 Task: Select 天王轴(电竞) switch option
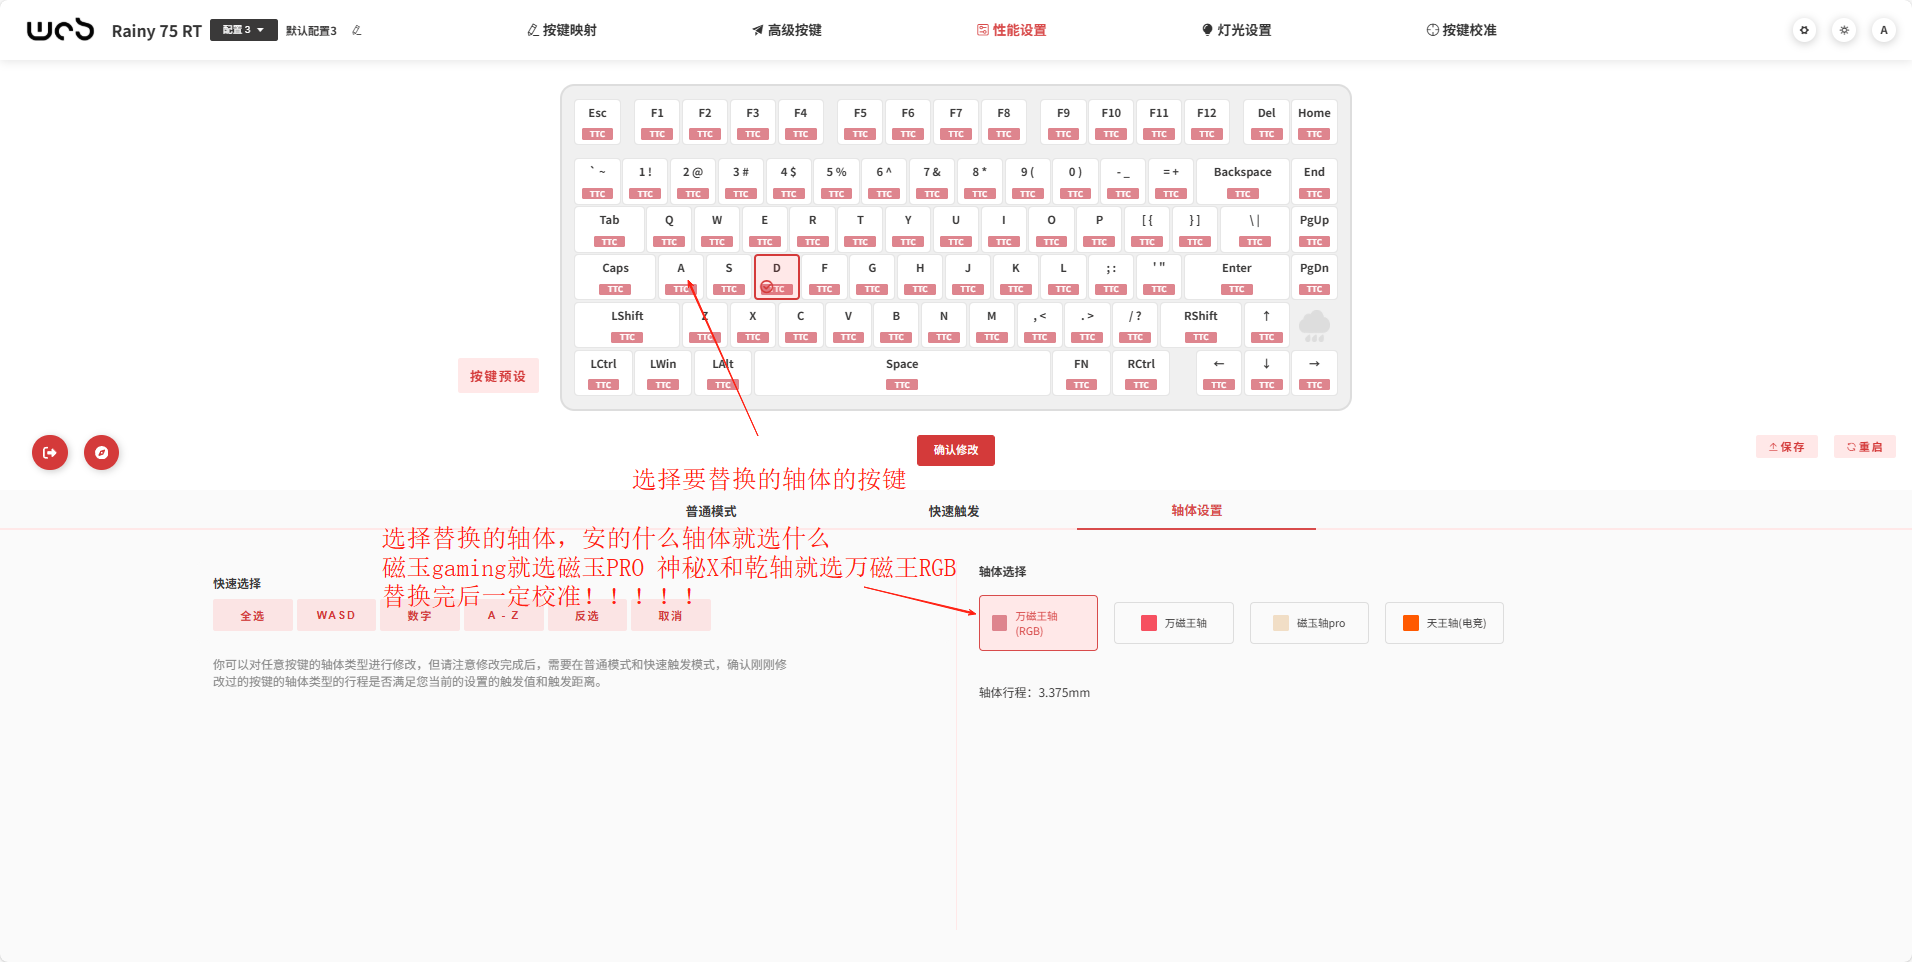pos(1444,623)
